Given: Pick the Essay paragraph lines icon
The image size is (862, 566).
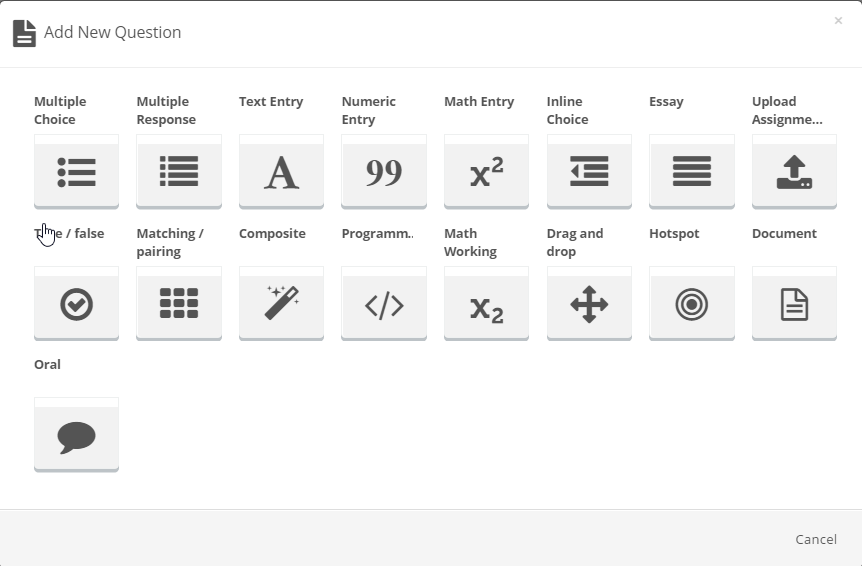Looking at the screenshot, I should [x=692, y=172].
